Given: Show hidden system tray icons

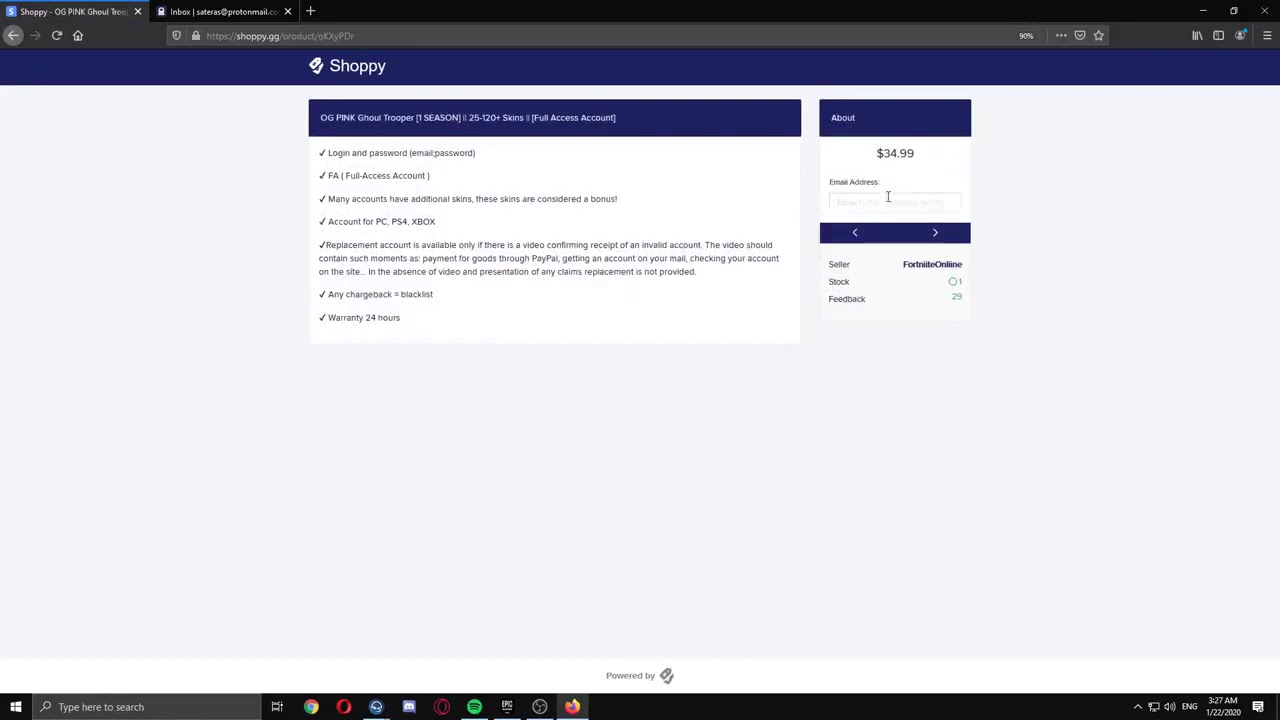Looking at the screenshot, I should point(1137,707).
